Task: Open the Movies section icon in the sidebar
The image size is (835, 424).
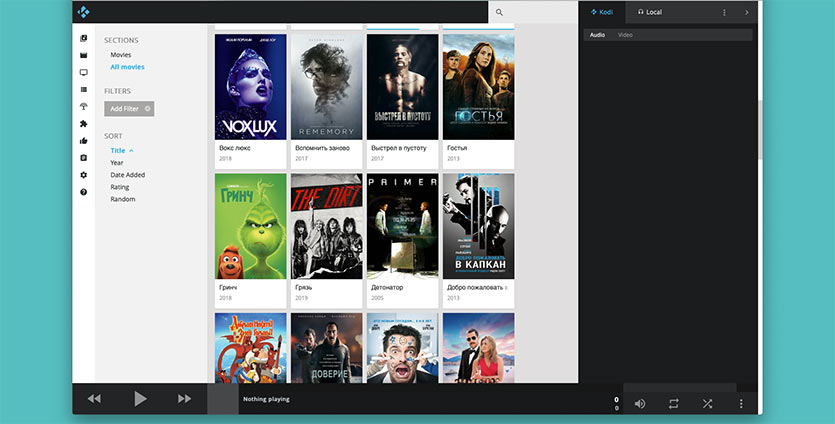Action: click(84, 55)
